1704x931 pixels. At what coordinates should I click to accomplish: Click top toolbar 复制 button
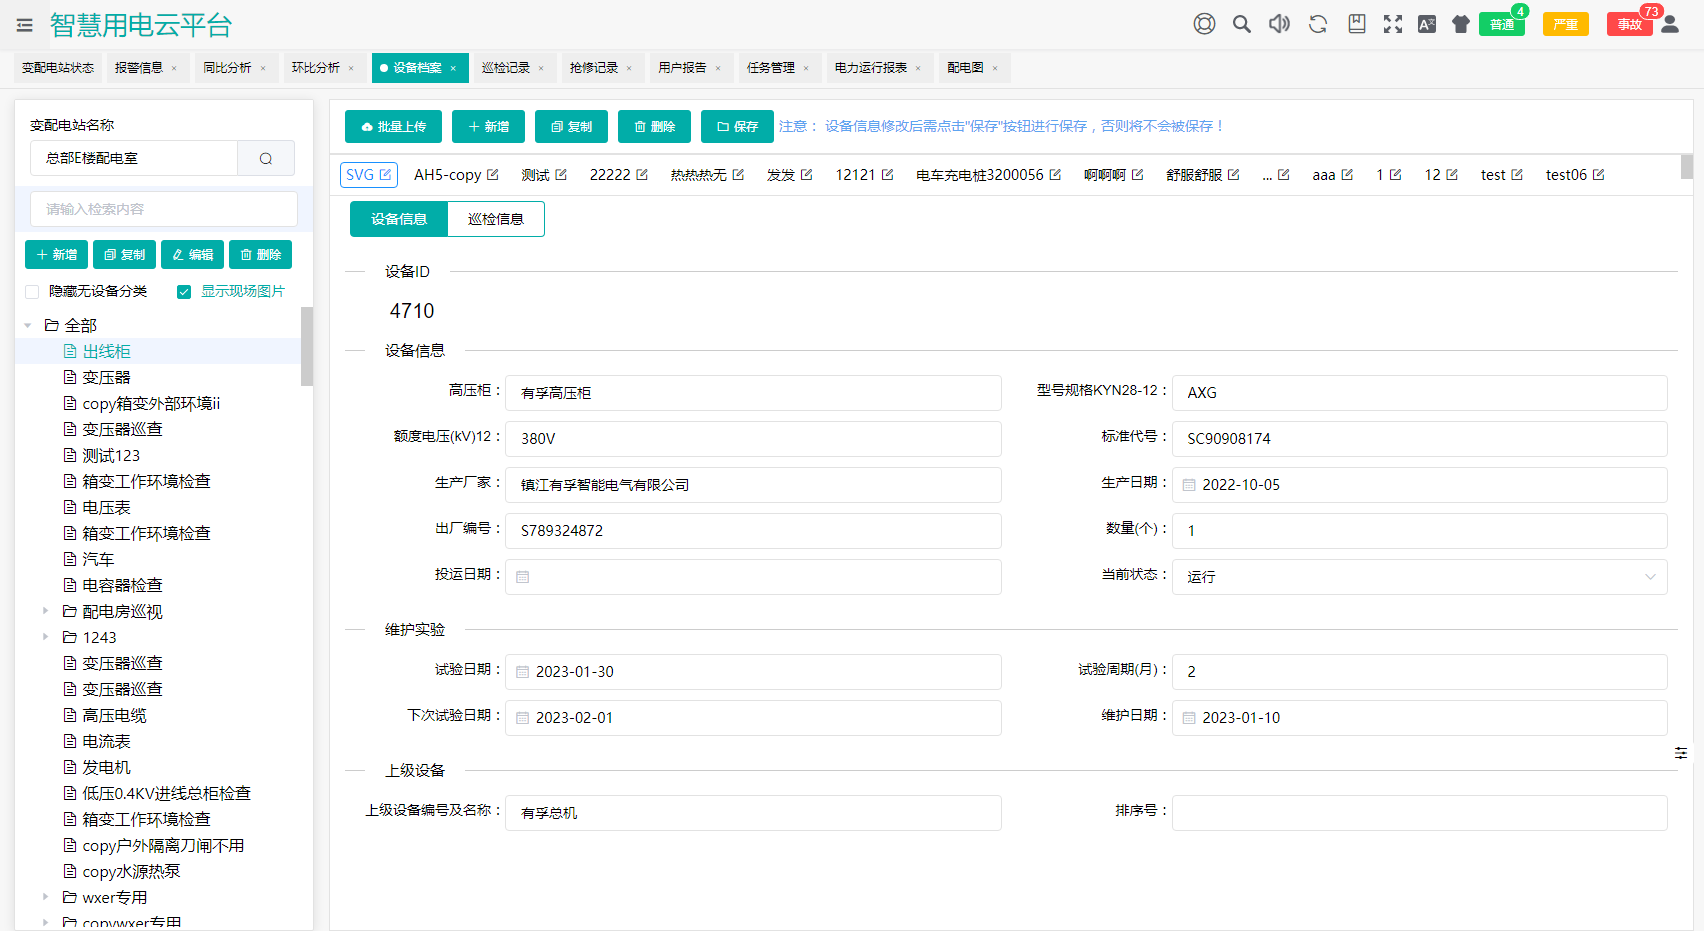coord(571,127)
